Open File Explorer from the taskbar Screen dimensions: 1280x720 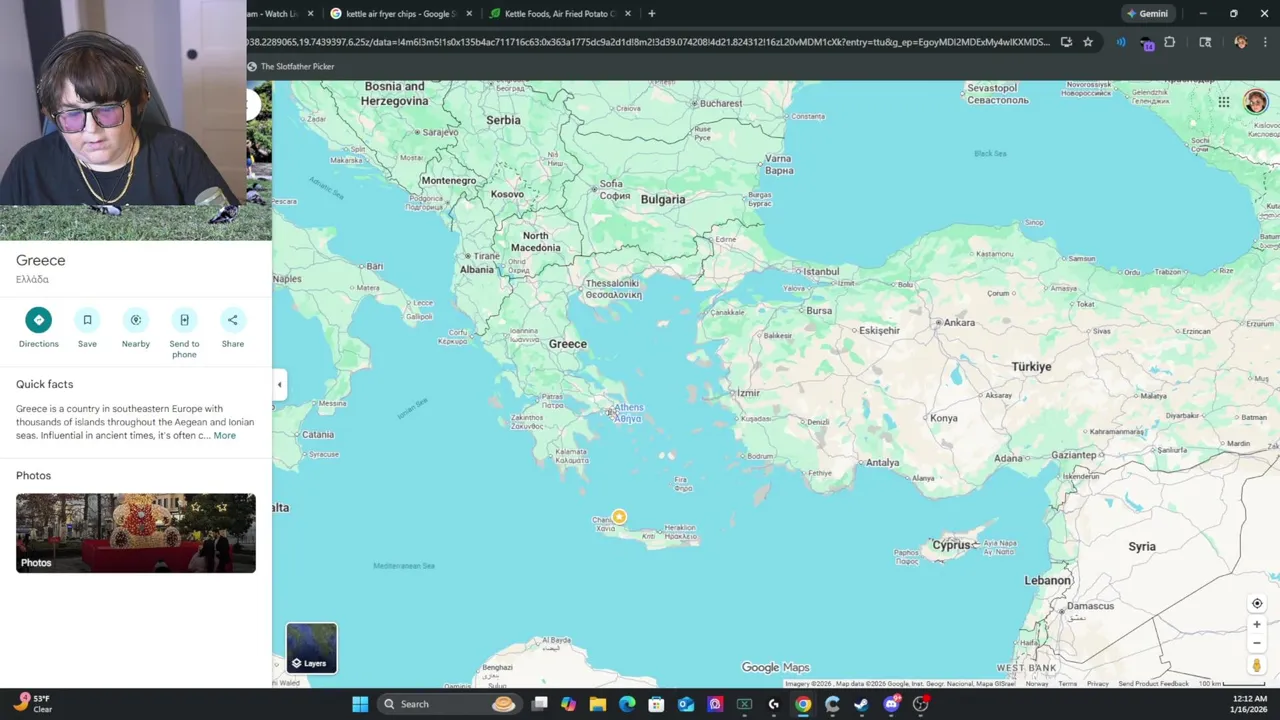pyautogui.click(x=598, y=704)
